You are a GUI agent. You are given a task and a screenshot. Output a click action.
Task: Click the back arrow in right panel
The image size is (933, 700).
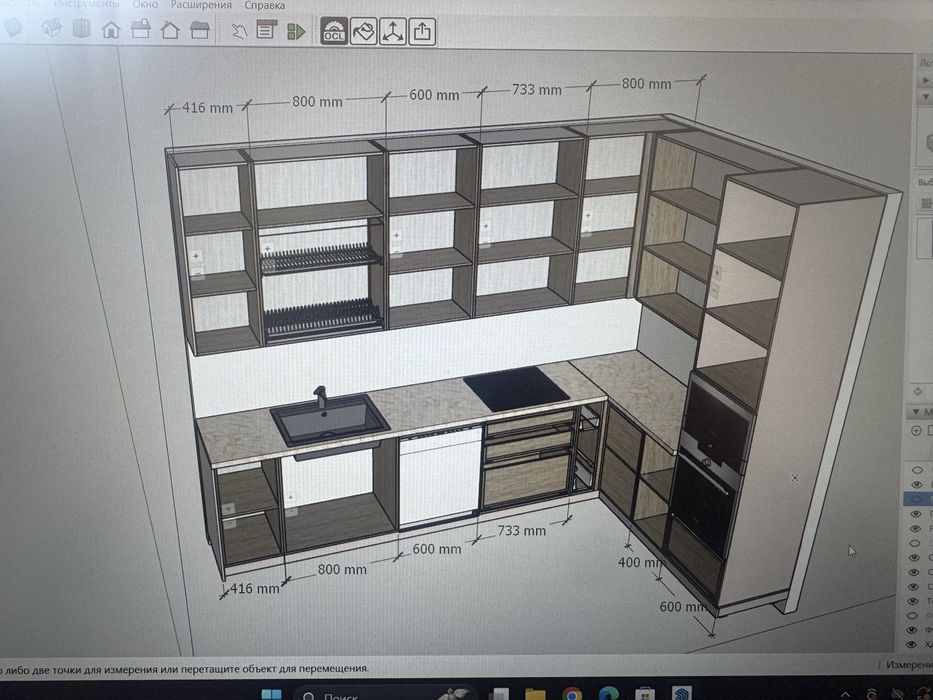click(918, 391)
